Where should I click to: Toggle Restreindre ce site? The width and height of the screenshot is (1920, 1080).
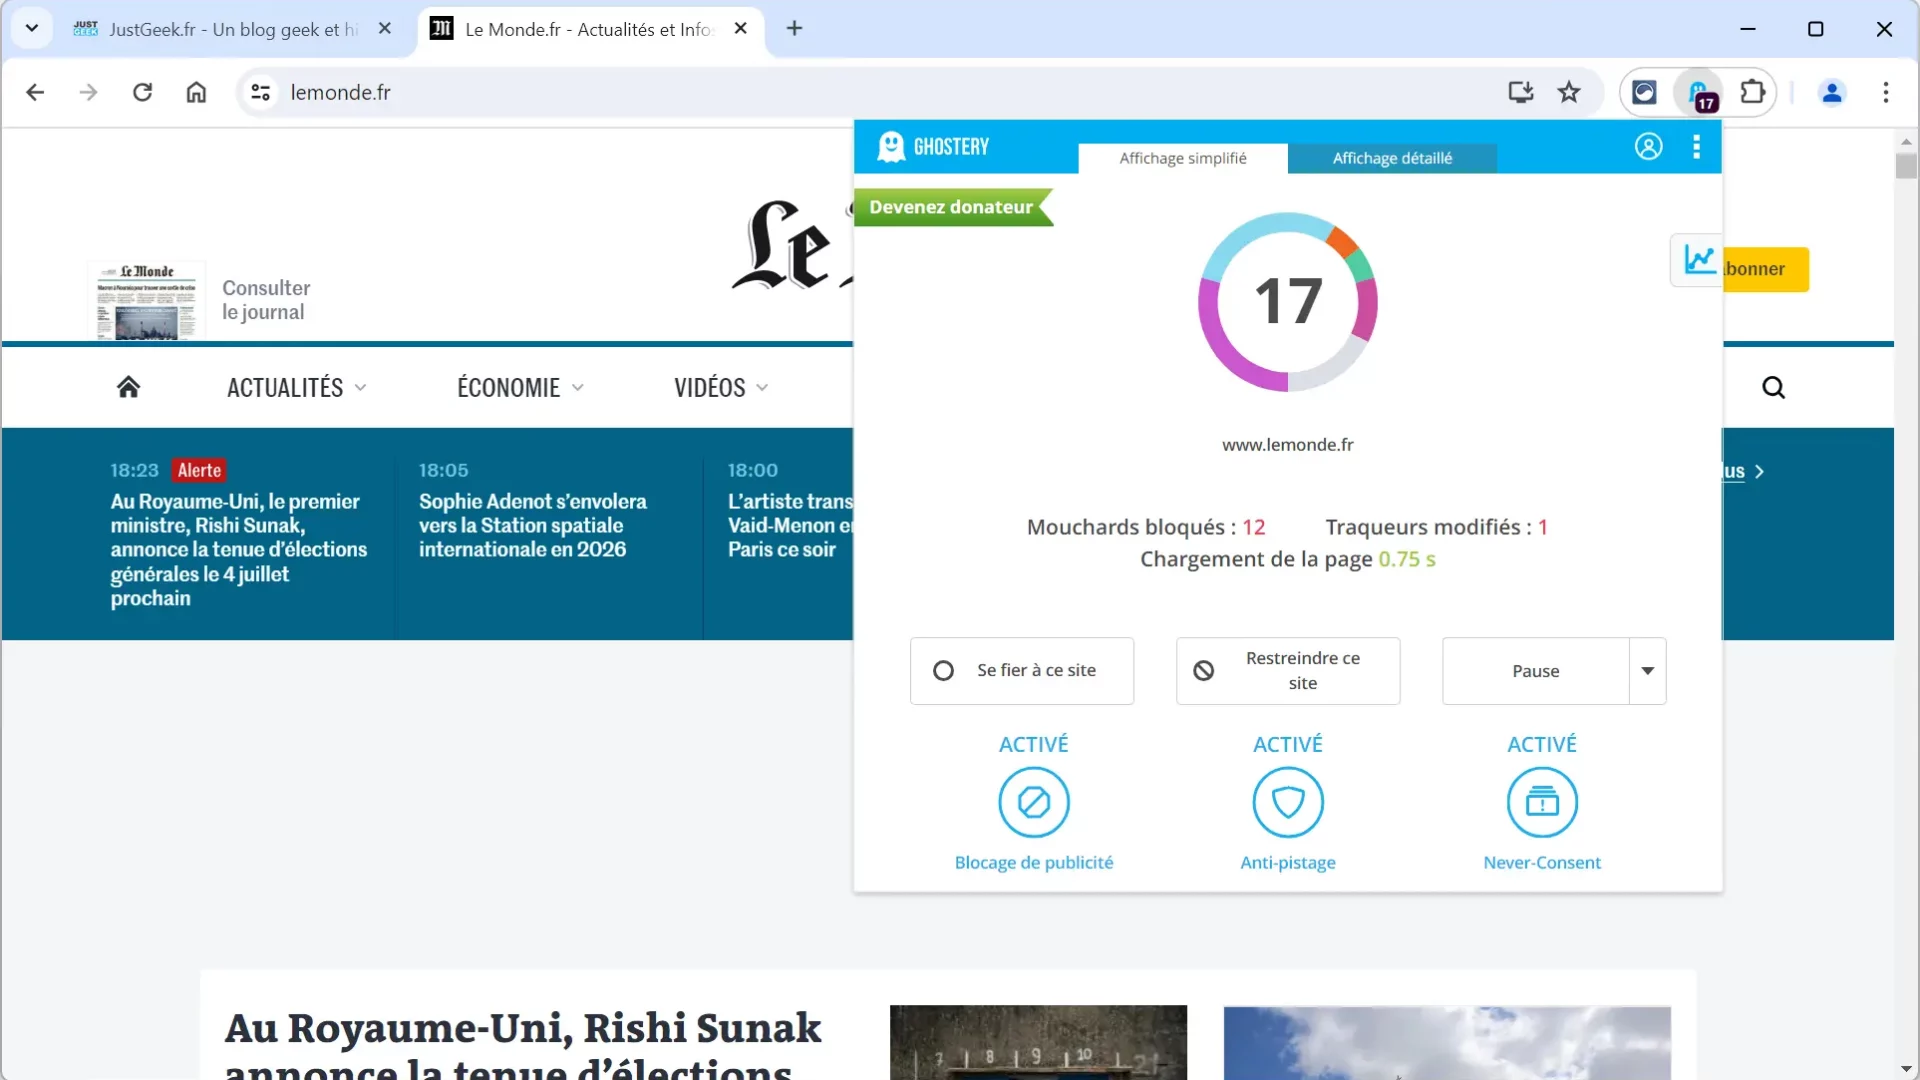point(1288,671)
